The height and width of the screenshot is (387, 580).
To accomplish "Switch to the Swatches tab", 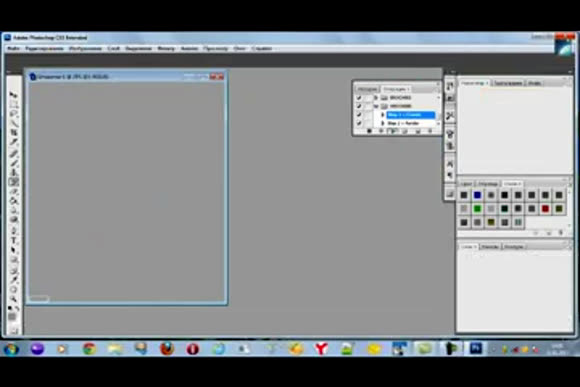I will pyautogui.click(x=488, y=184).
